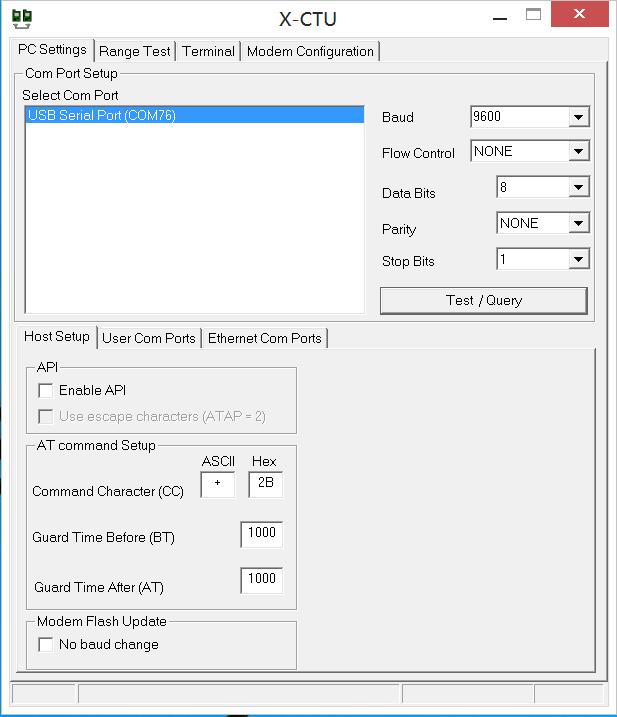
Task: Open the Stop Bits dropdown
Action: coord(578,260)
